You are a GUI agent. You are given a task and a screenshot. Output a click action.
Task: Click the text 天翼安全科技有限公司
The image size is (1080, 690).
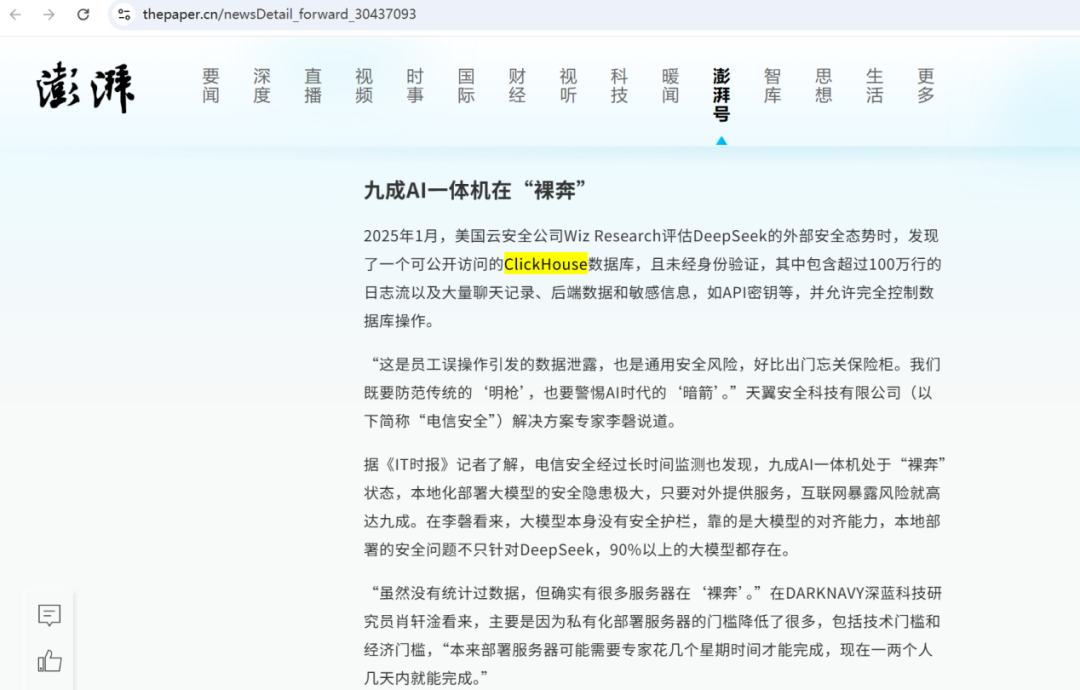[x=823, y=393]
